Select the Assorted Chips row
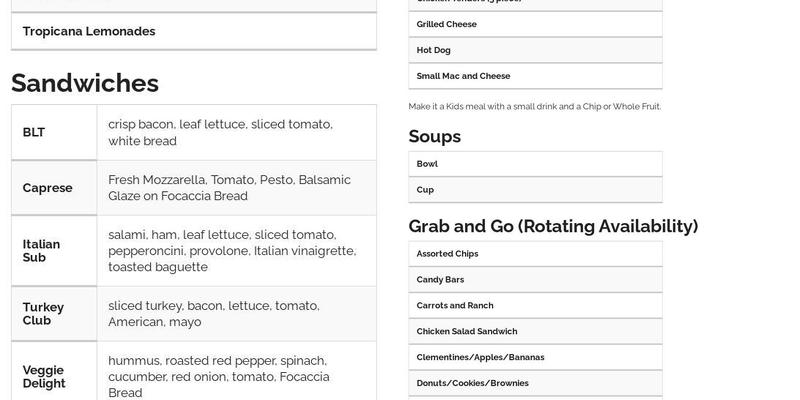Viewport: 800px width, 400px height. [x=535, y=254]
